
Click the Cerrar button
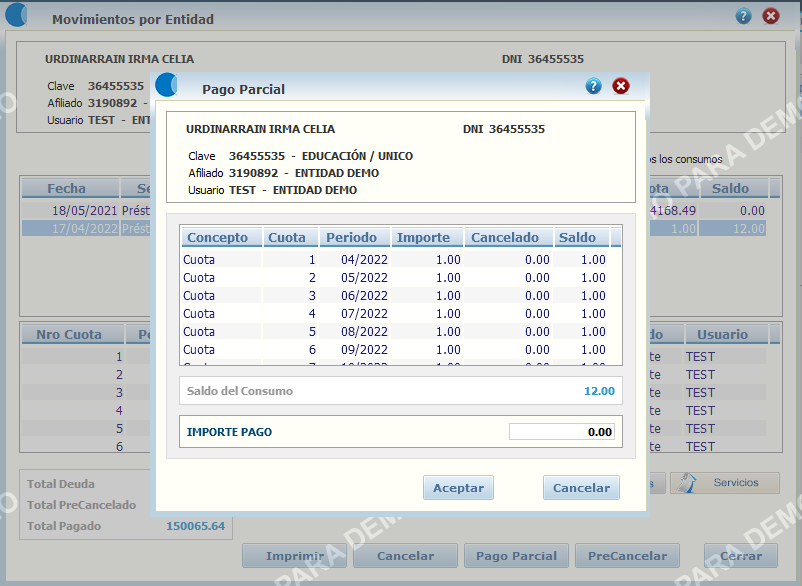click(741, 556)
